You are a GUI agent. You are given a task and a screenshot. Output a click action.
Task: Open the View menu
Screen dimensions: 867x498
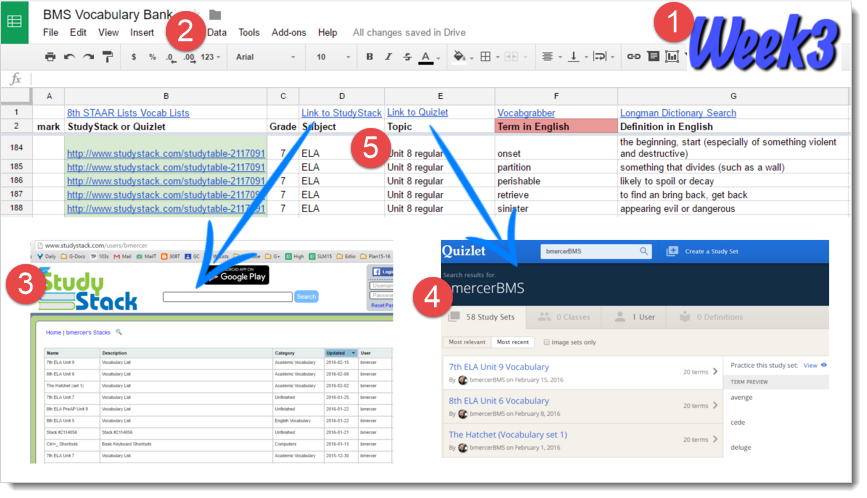click(108, 33)
